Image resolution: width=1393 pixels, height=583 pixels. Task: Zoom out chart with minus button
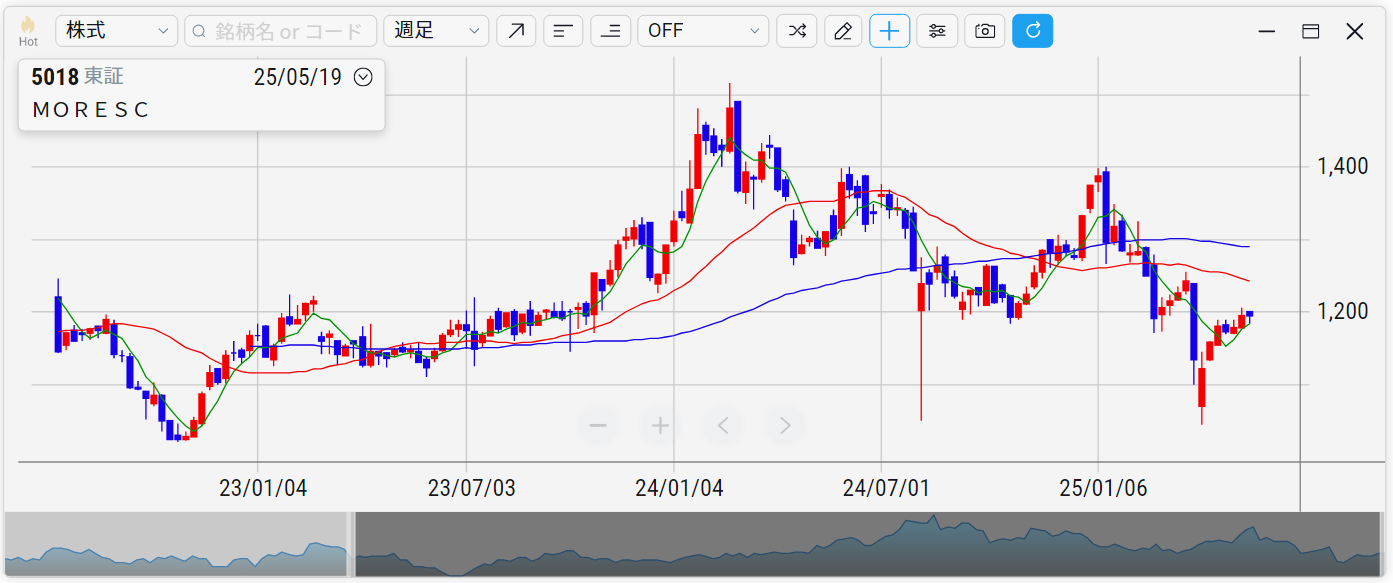(598, 426)
